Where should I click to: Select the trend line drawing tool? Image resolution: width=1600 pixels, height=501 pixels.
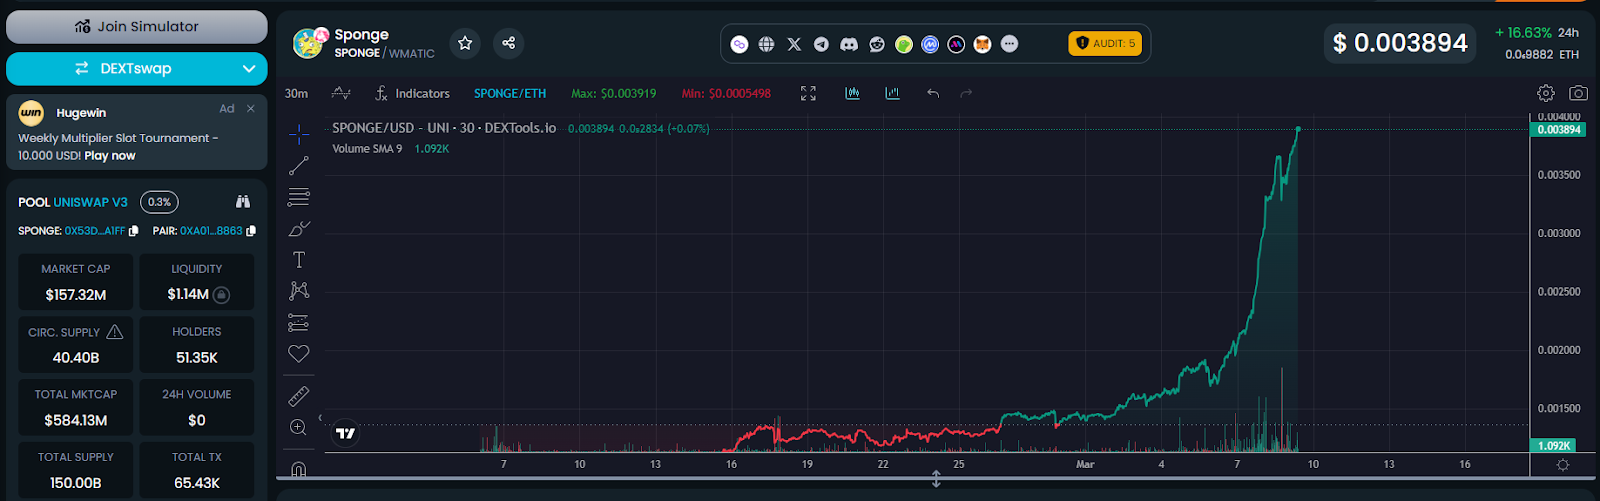tap(298, 166)
